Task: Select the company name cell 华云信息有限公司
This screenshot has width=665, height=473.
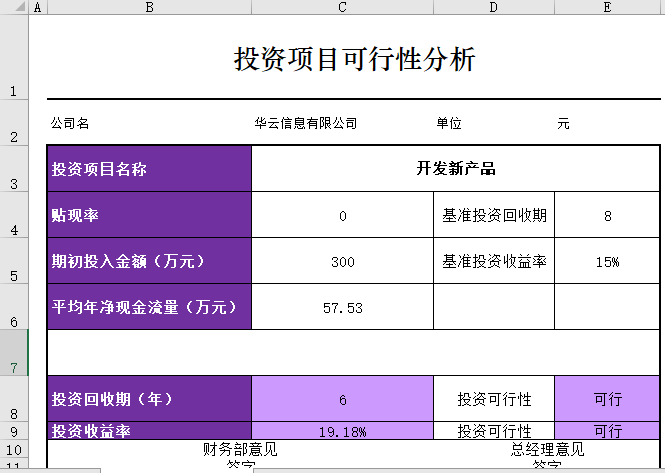Action: pyautogui.click(x=306, y=124)
